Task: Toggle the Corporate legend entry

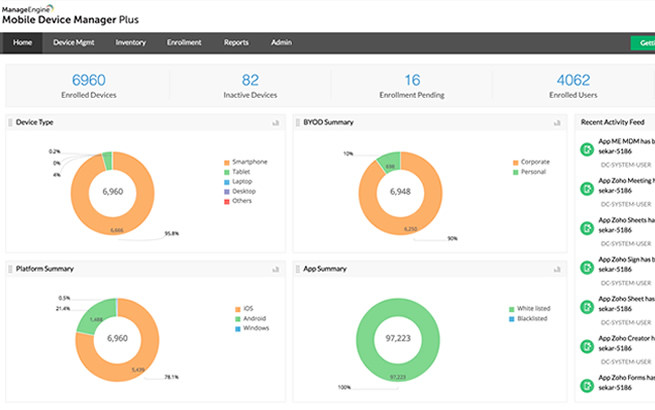Action: [x=531, y=162]
